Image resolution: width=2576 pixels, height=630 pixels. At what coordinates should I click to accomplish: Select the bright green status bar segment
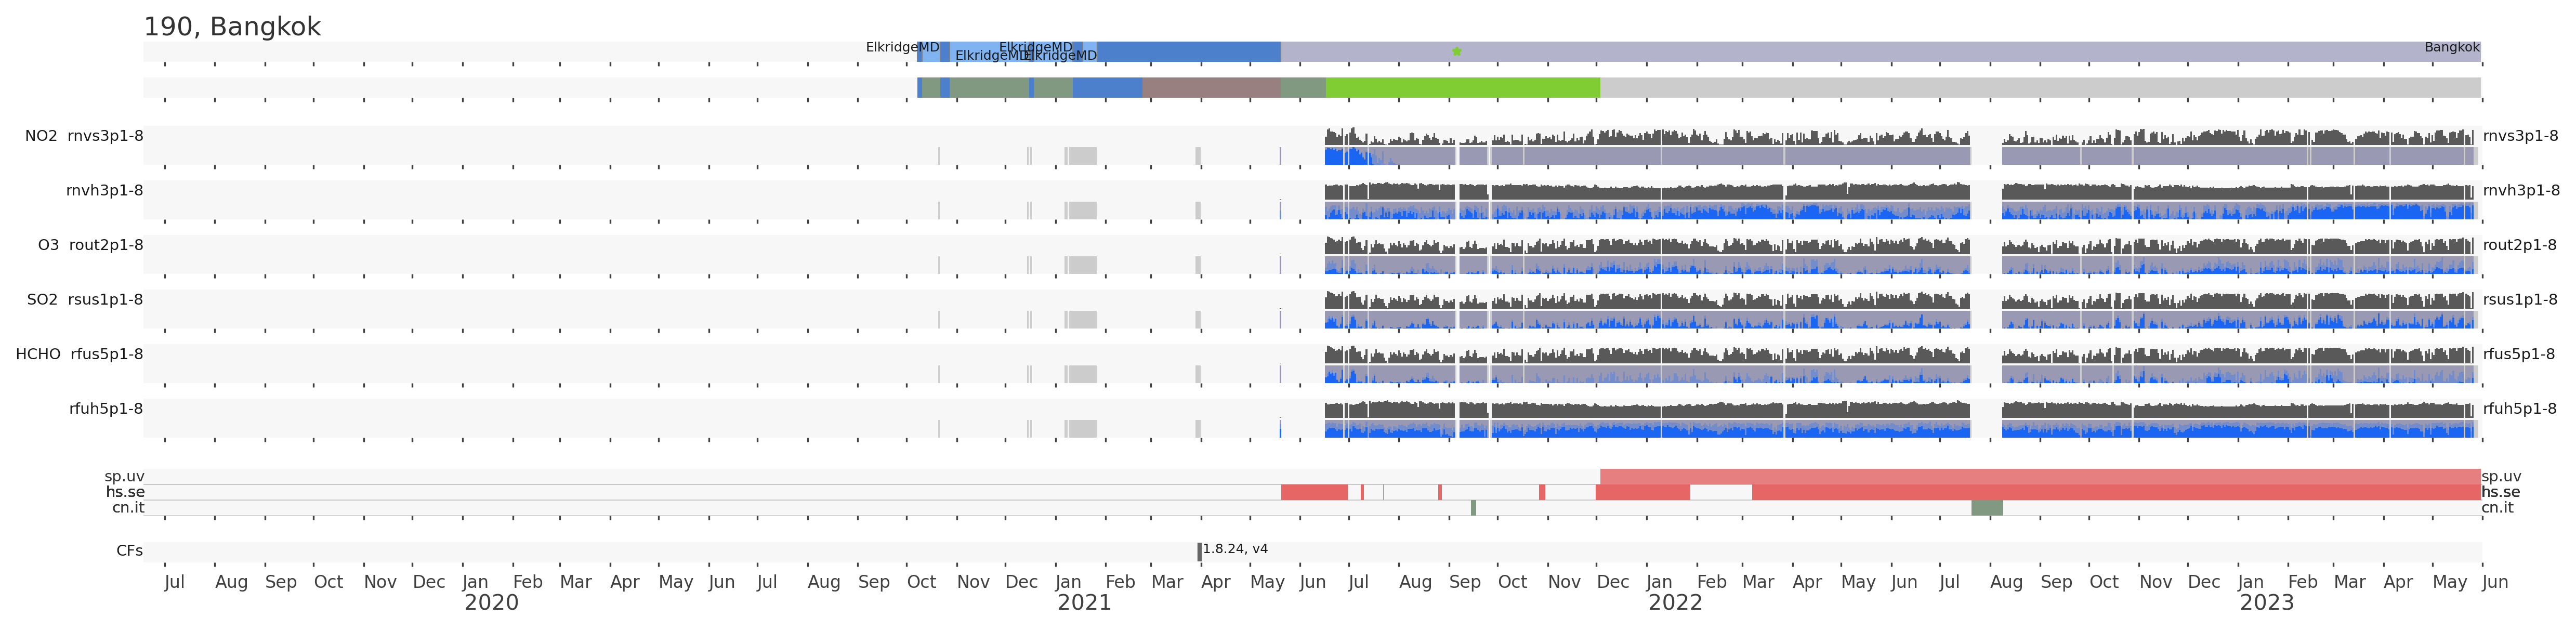point(1462,88)
